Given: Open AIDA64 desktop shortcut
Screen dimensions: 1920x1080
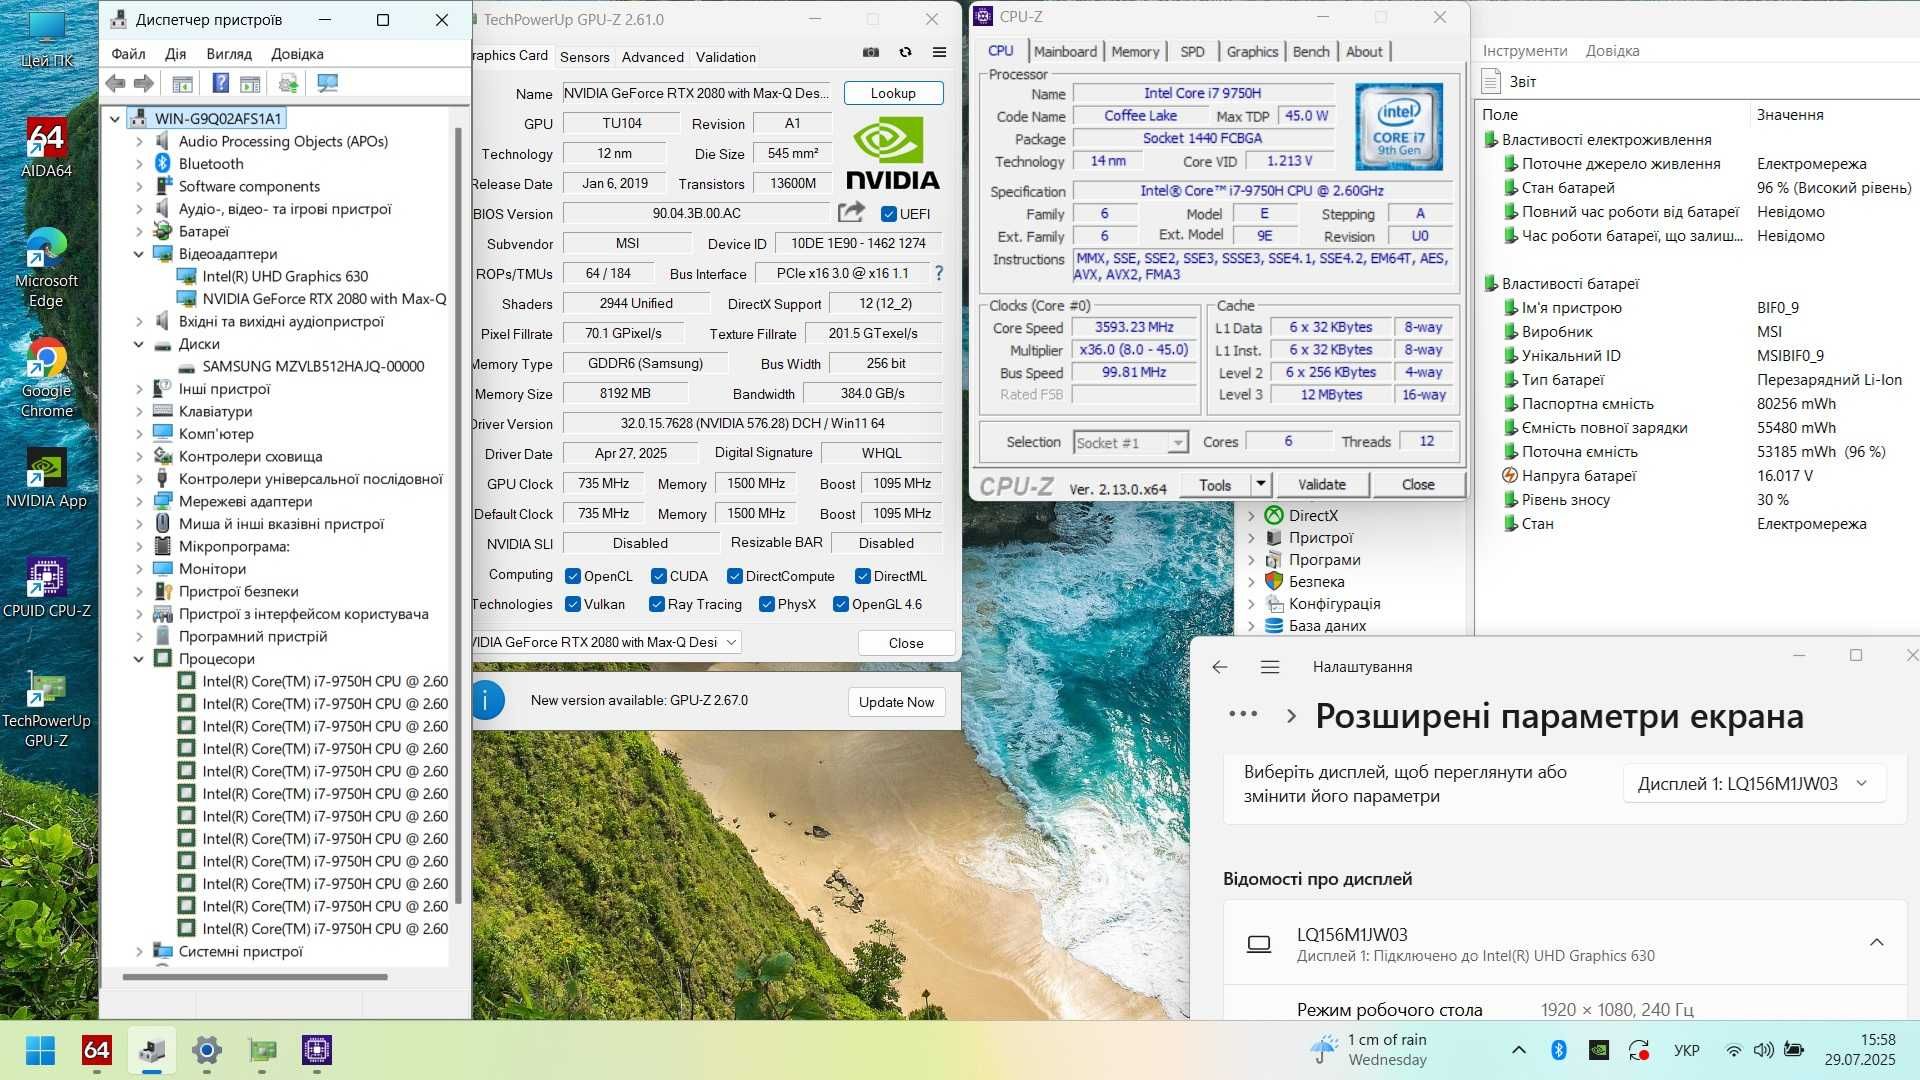Looking at the screenshot, I should click(46, 148).
